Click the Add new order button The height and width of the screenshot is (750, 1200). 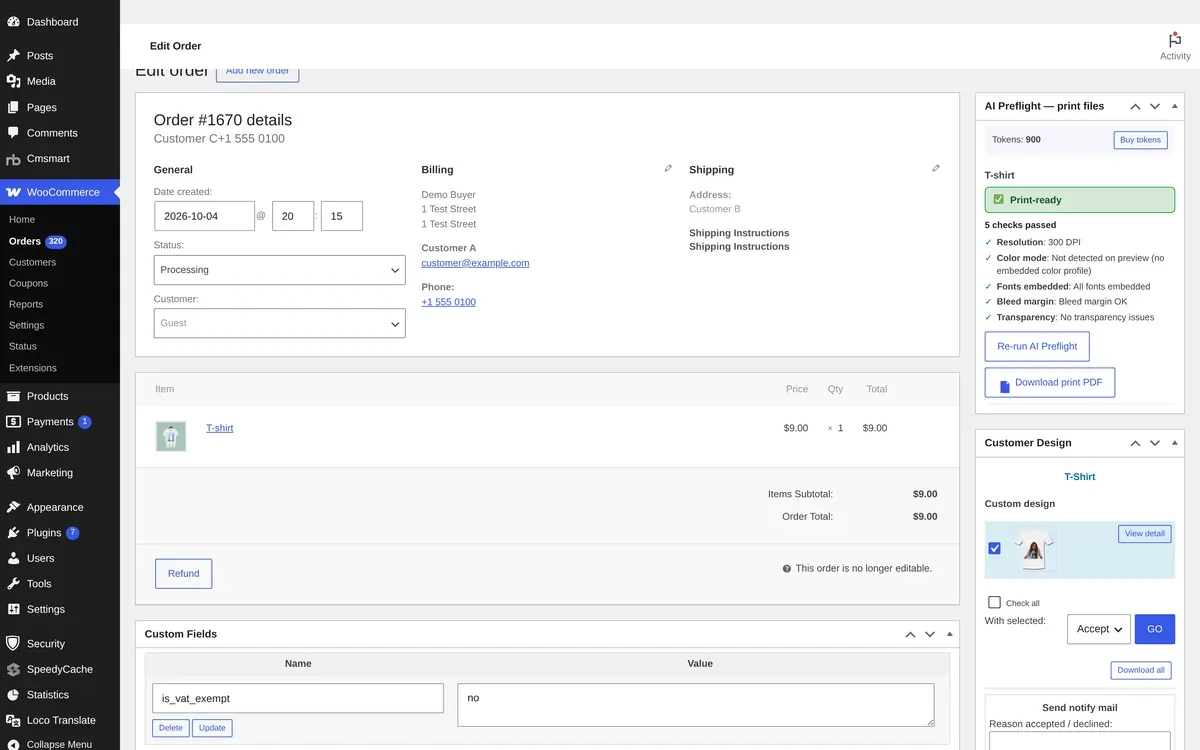(x=257, y=72)
